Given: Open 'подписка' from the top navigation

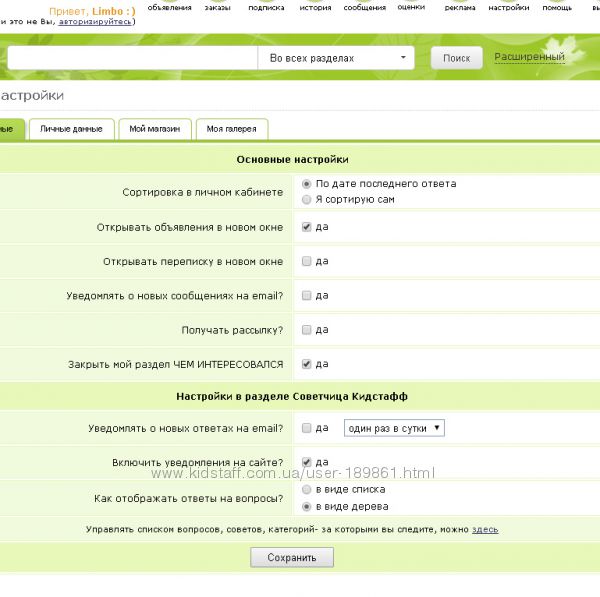Looking at the screenshot, I should click(x=265, y=7).
